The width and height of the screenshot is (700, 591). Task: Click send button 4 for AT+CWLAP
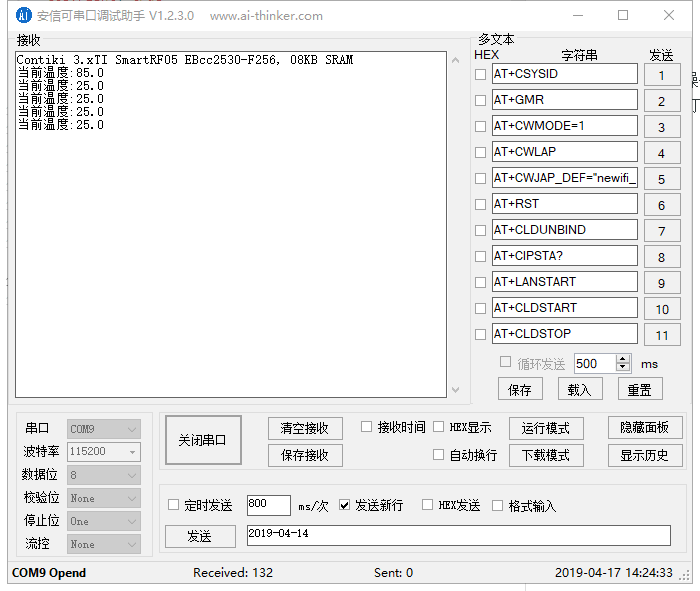(662, 153)
